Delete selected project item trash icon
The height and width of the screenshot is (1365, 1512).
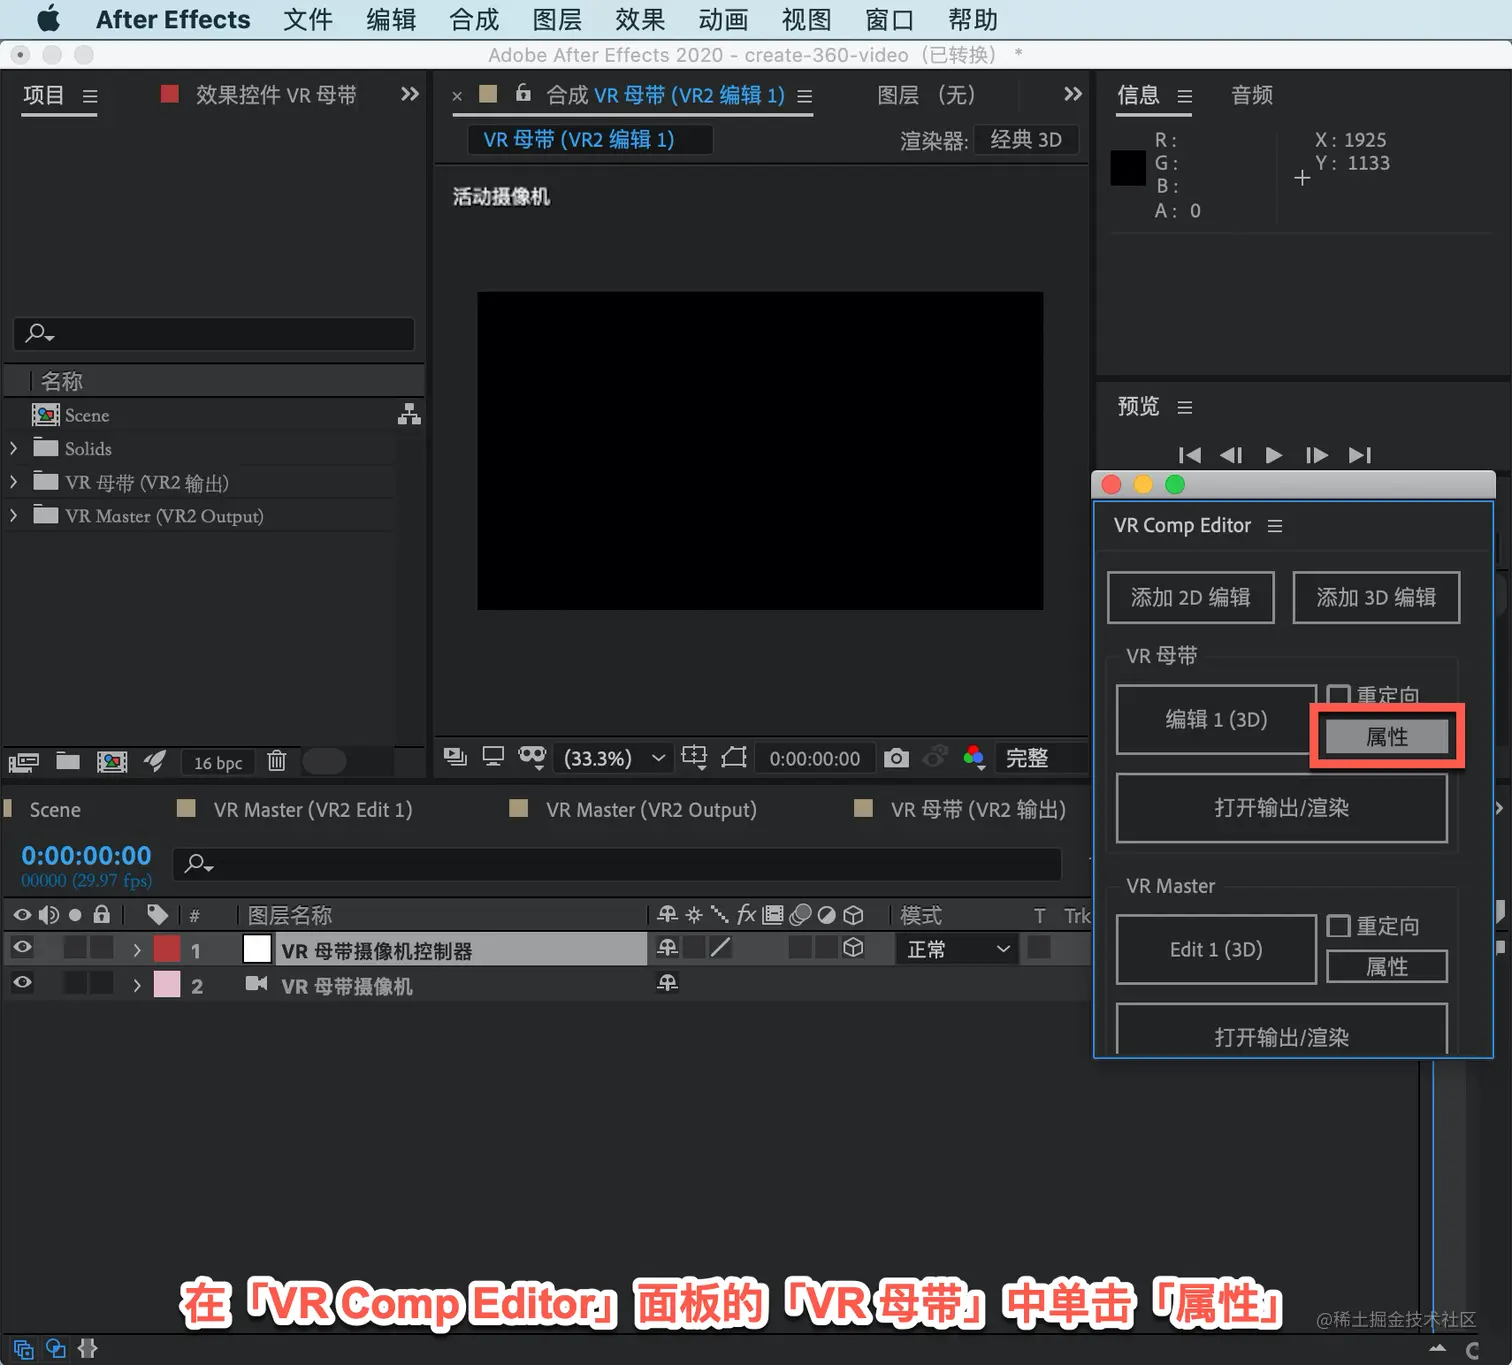[x=277, y=761]
